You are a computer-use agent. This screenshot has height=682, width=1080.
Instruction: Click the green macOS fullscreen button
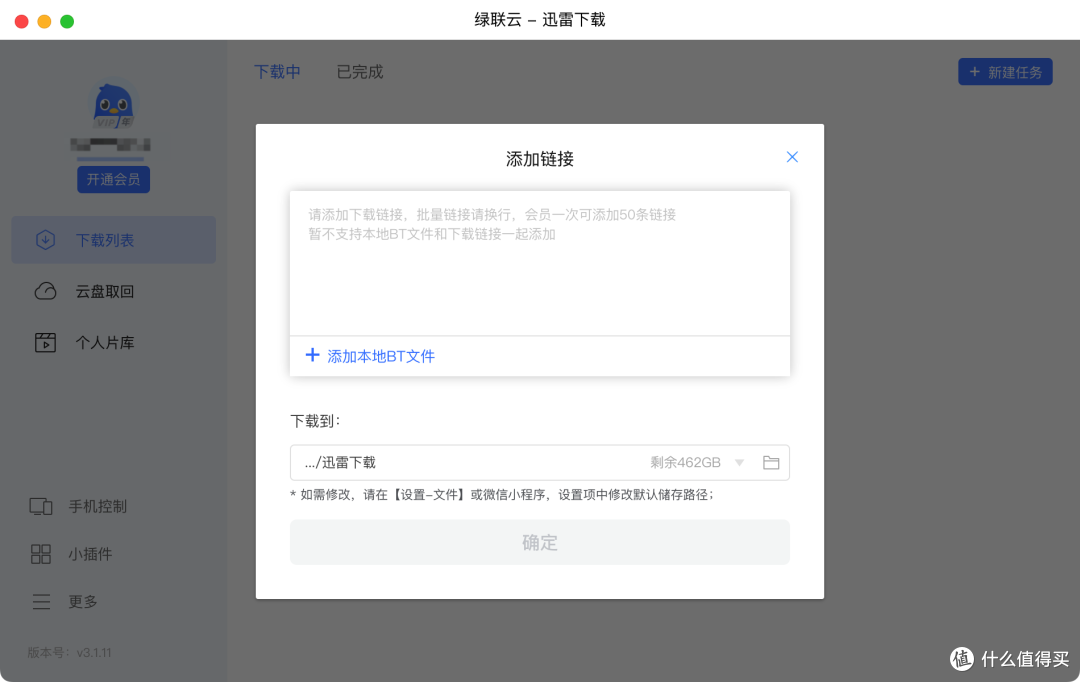(67, 21)
